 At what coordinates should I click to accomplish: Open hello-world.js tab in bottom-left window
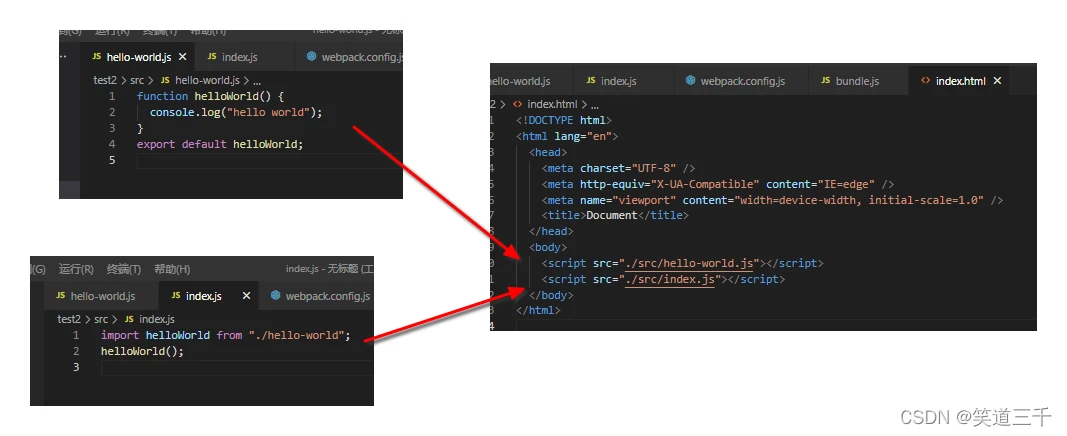(103, 296)
